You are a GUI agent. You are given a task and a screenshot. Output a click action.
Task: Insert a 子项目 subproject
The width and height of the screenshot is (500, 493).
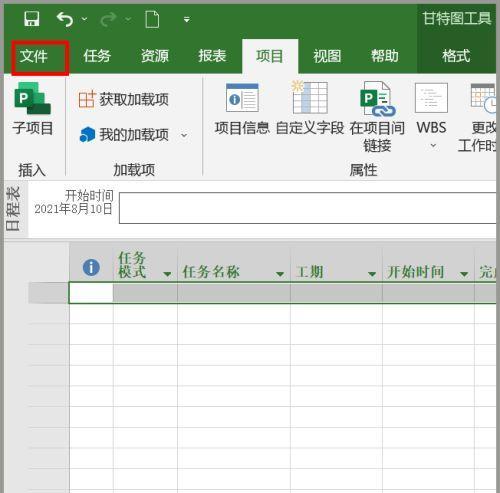point(32,109)
